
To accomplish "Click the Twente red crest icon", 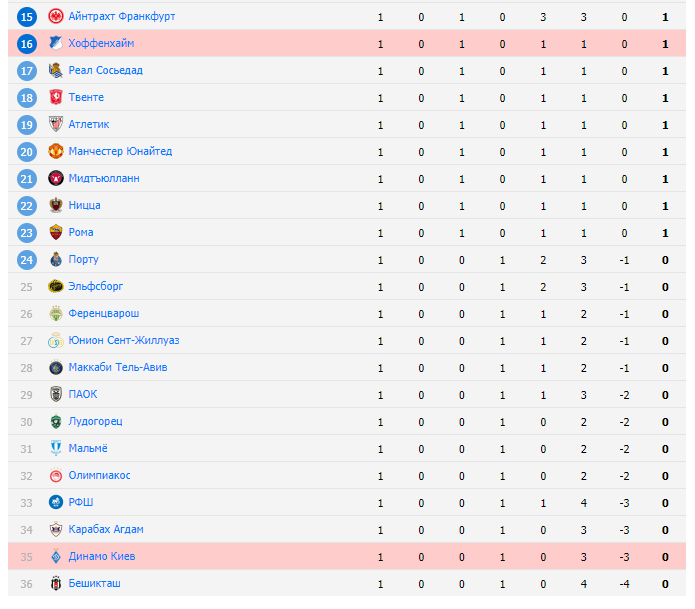I will [x=56, y=98].
